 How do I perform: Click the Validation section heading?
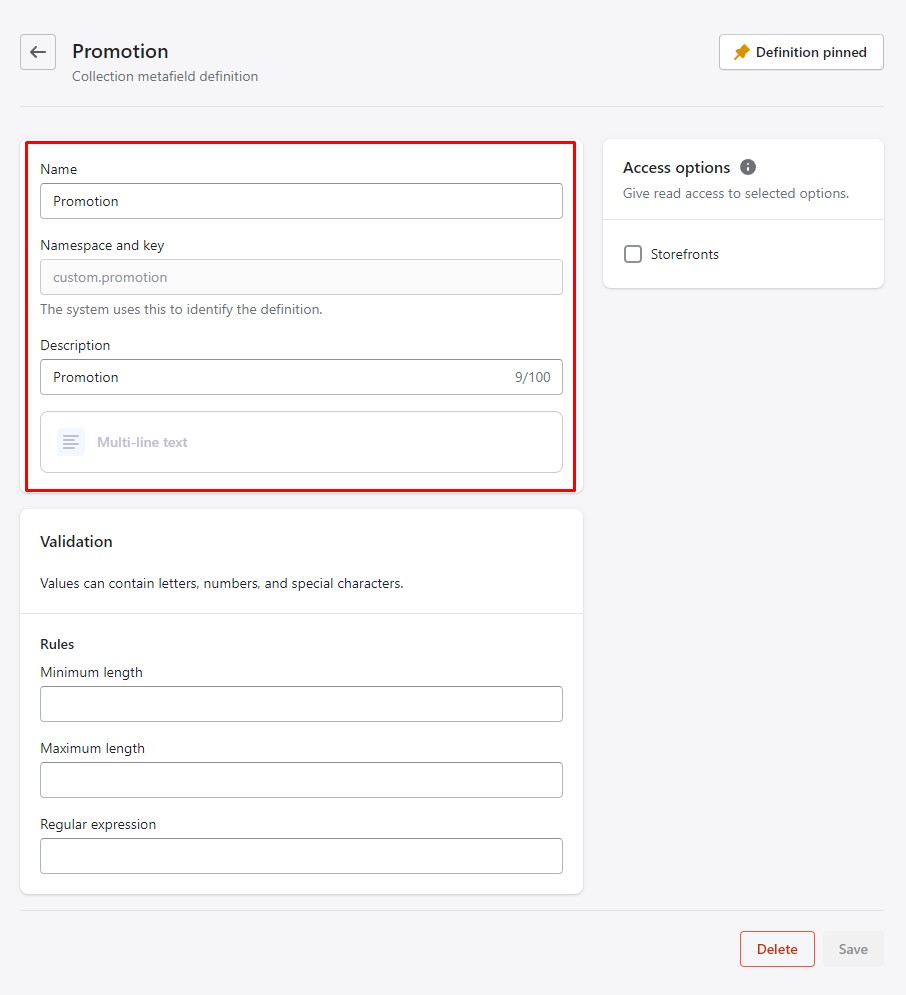pos(76,541)
